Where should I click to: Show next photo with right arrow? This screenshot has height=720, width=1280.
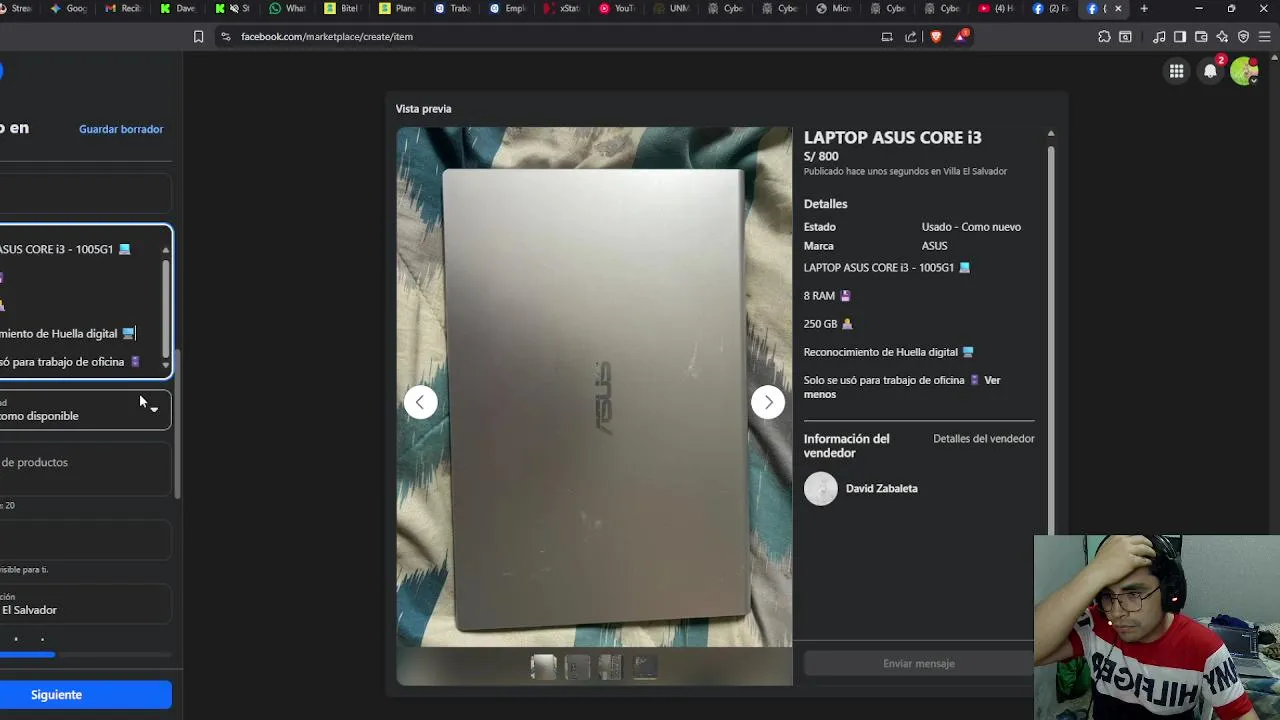(x=768, y=402)
